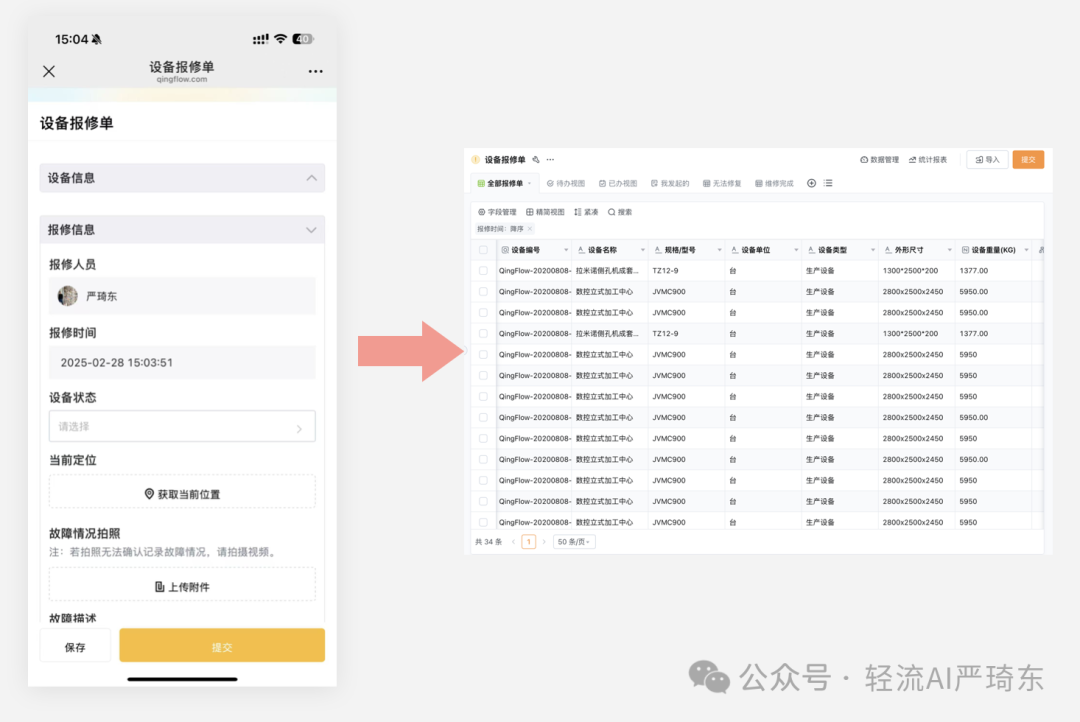
Task: Open 外形尺寸 column dropdown arrow
Action: (950, 250)
